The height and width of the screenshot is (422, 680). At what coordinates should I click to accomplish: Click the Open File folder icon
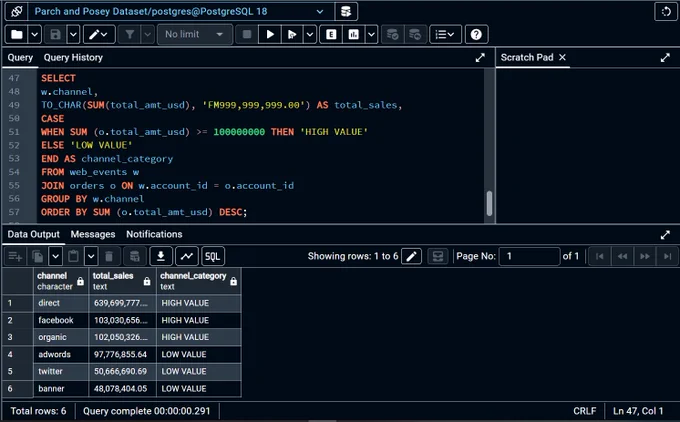pyautogui.click(x=17, y=34)
